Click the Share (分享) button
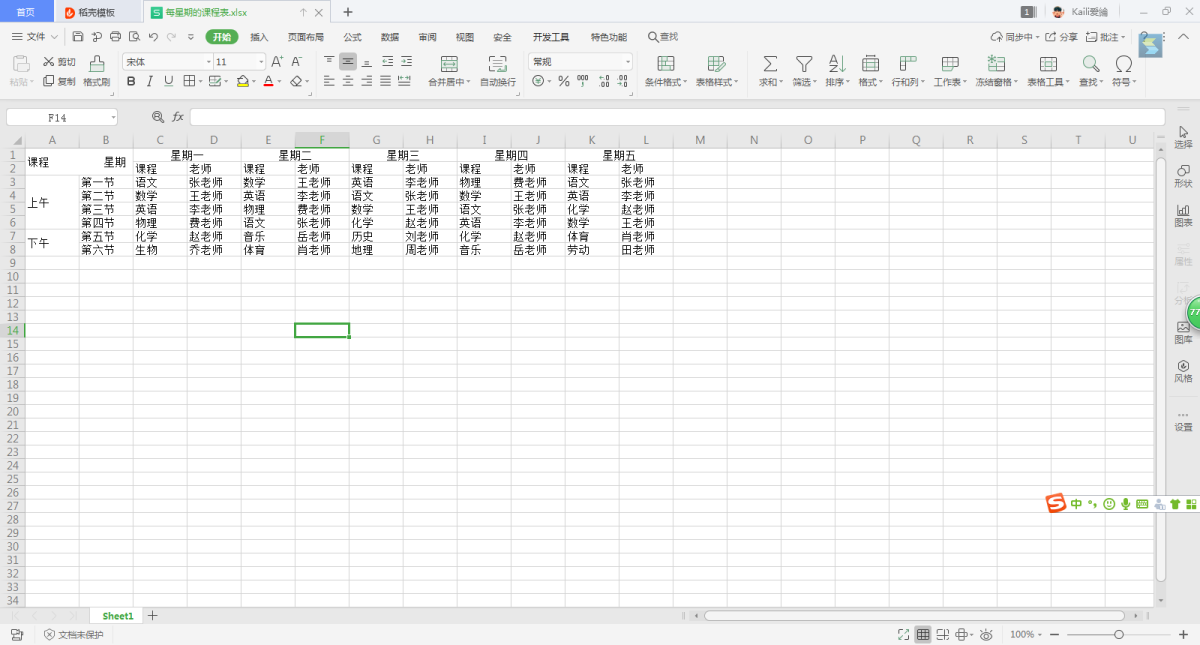The width and height of the screenshot is (1200, 645). [x=1062, y=37]
